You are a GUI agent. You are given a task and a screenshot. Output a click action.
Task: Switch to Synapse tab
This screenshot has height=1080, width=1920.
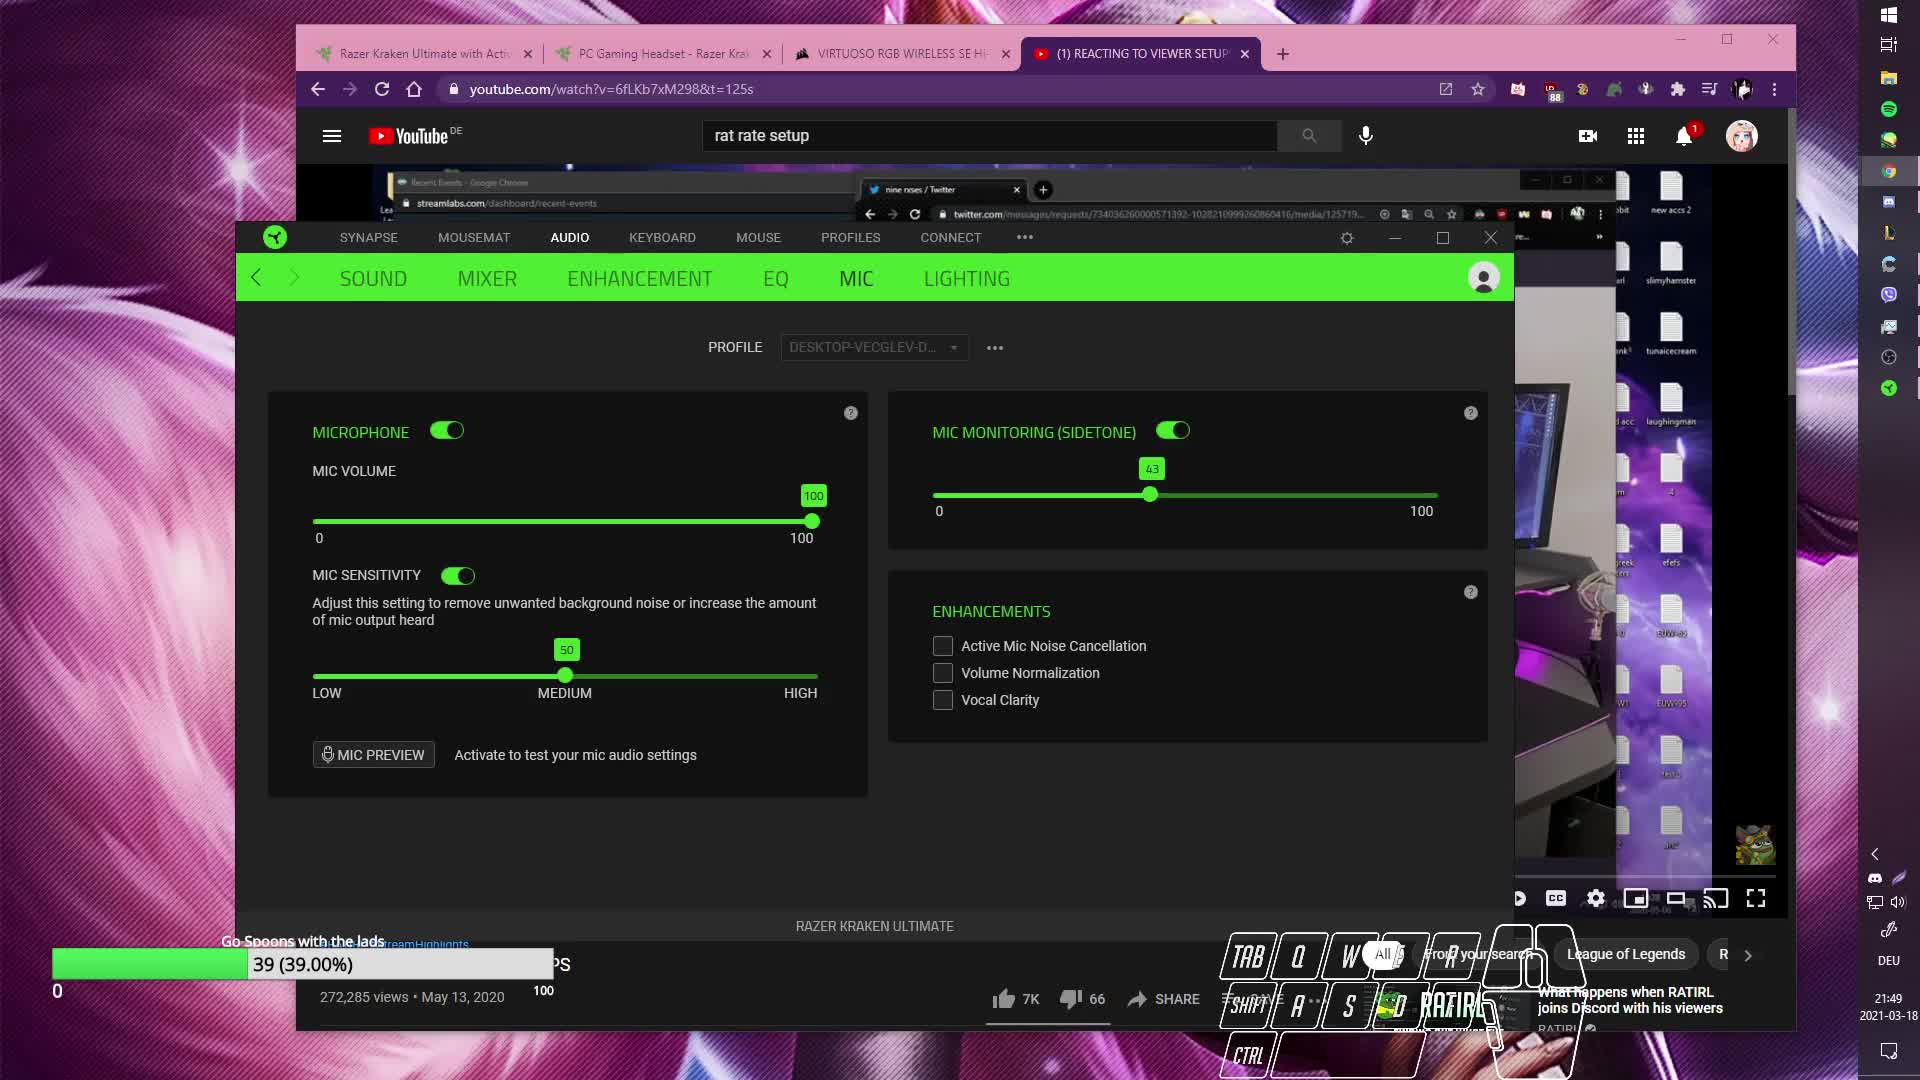pos(368,237)
